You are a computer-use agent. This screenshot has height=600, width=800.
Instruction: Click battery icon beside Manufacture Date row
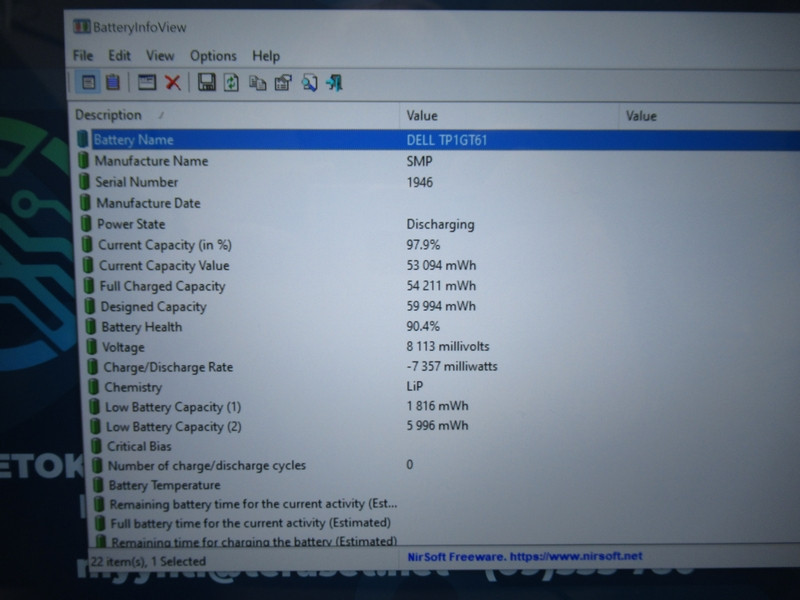click(85, 203)
